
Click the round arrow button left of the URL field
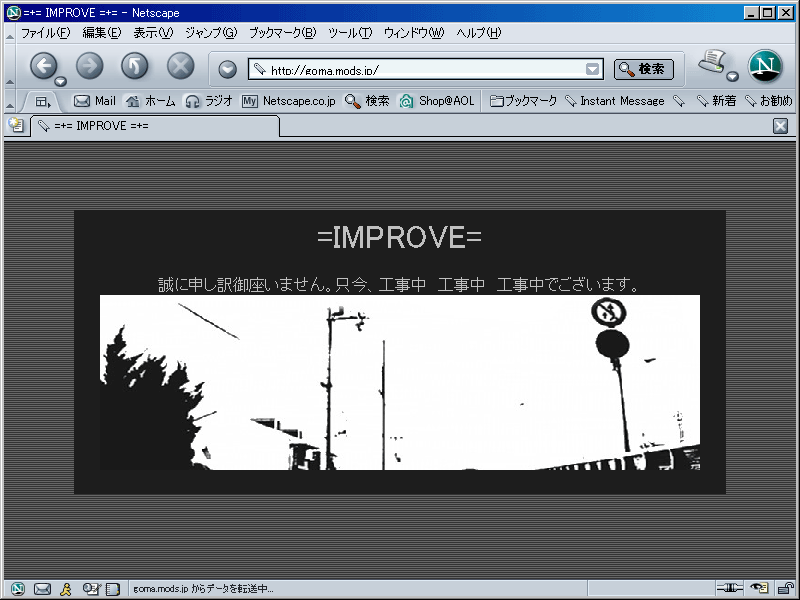pos(228,69)
